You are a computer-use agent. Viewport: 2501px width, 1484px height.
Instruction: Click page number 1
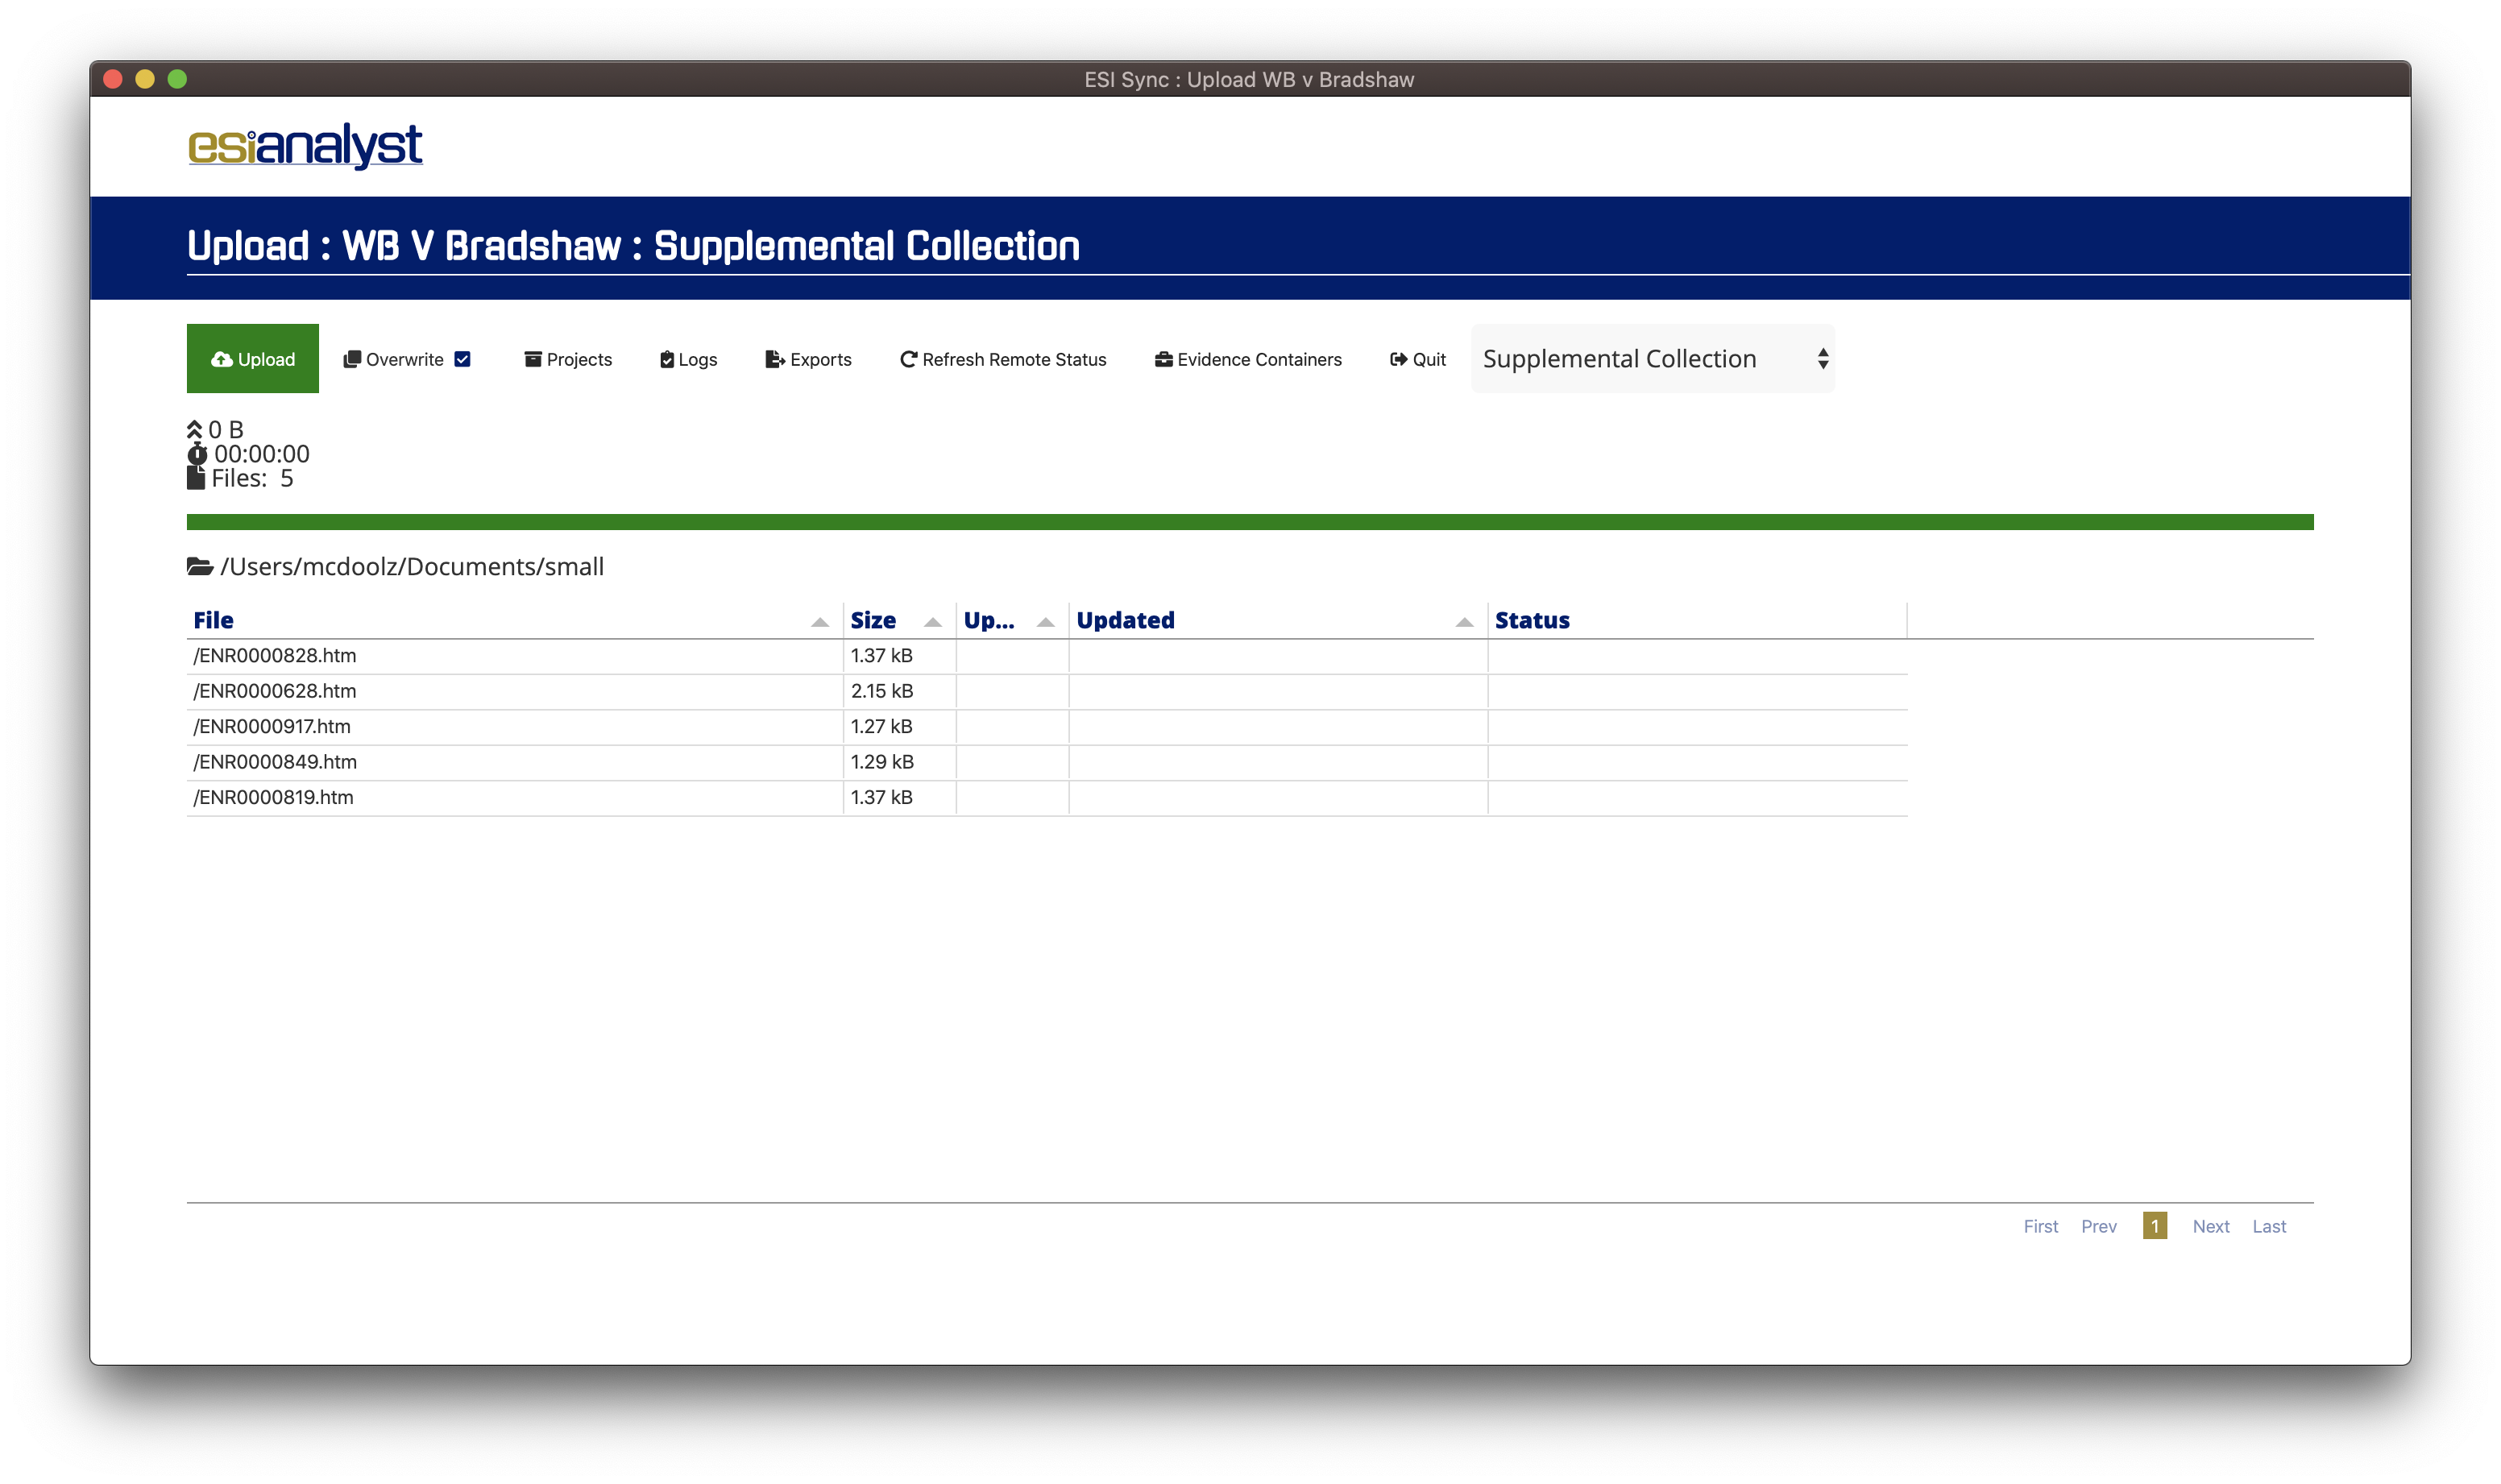pyautogui.click(x=2155, y=1226)
